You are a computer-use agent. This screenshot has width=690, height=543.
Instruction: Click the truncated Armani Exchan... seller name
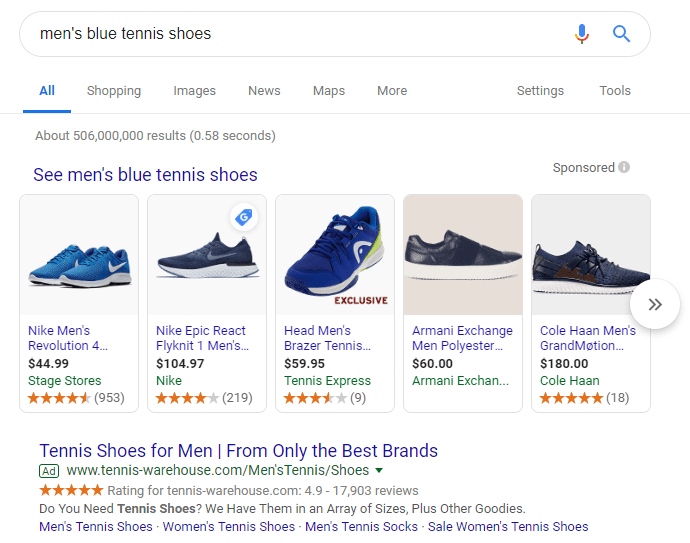460,381
